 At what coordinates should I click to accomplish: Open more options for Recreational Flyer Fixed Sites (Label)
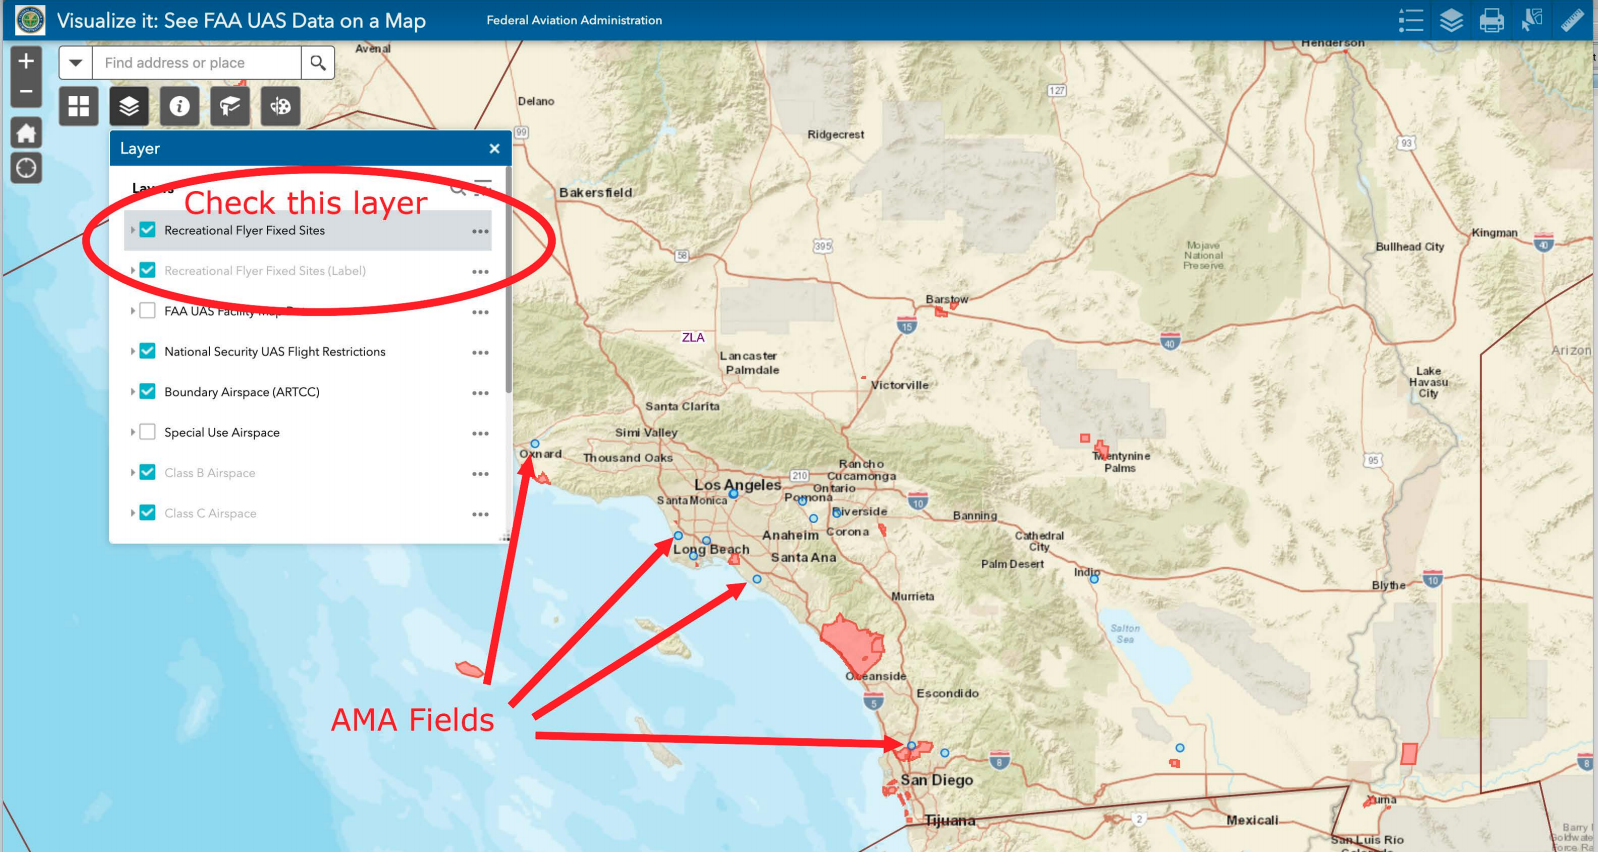(481, 272)
